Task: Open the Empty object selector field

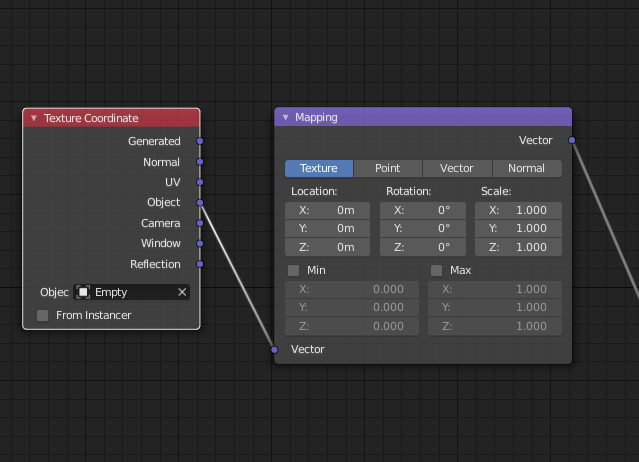Action: (x=132, y=292)
